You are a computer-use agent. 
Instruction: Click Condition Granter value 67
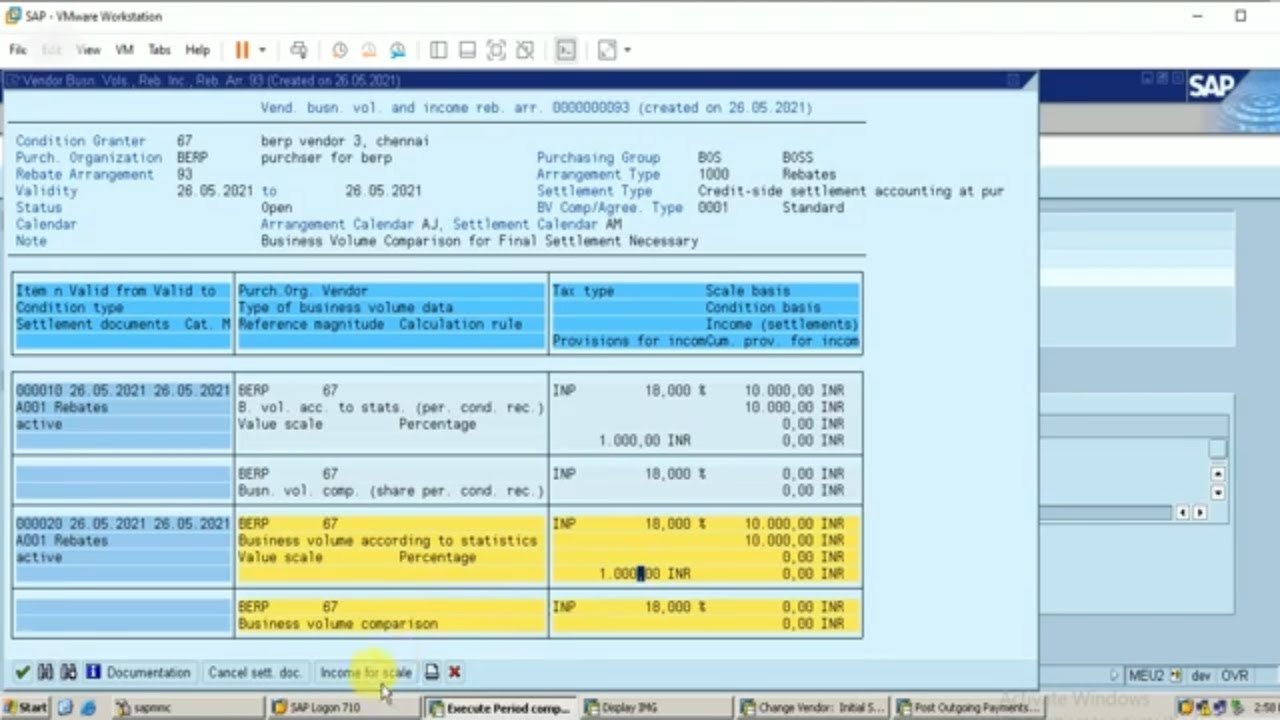(x=184, y=142)
